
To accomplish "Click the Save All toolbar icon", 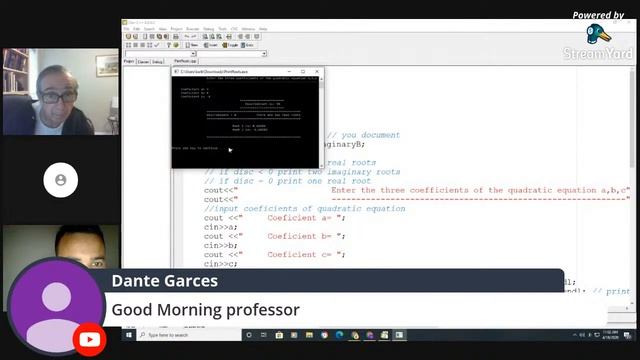I will (159, 36).
